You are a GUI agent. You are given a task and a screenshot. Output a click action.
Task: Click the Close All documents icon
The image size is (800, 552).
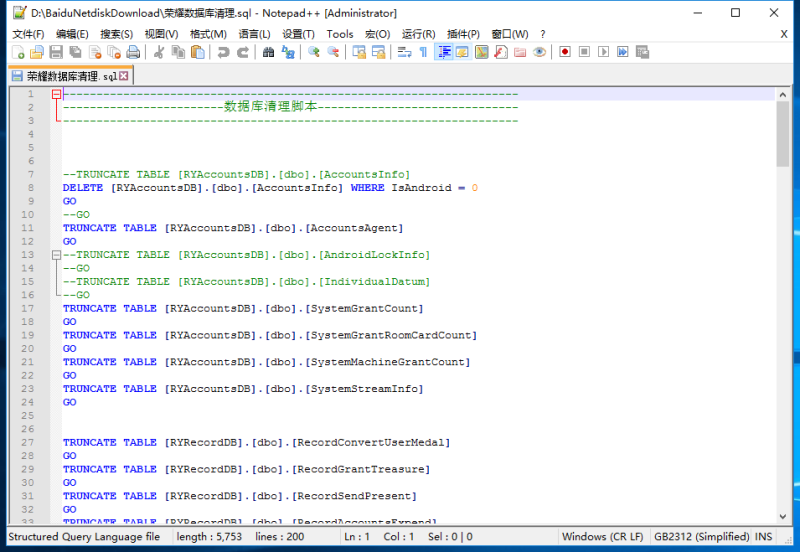114,52
